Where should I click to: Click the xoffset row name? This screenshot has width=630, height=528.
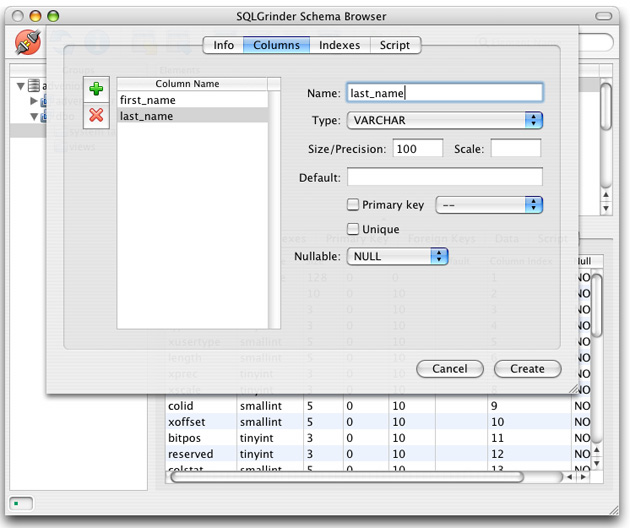click(186, 422)
